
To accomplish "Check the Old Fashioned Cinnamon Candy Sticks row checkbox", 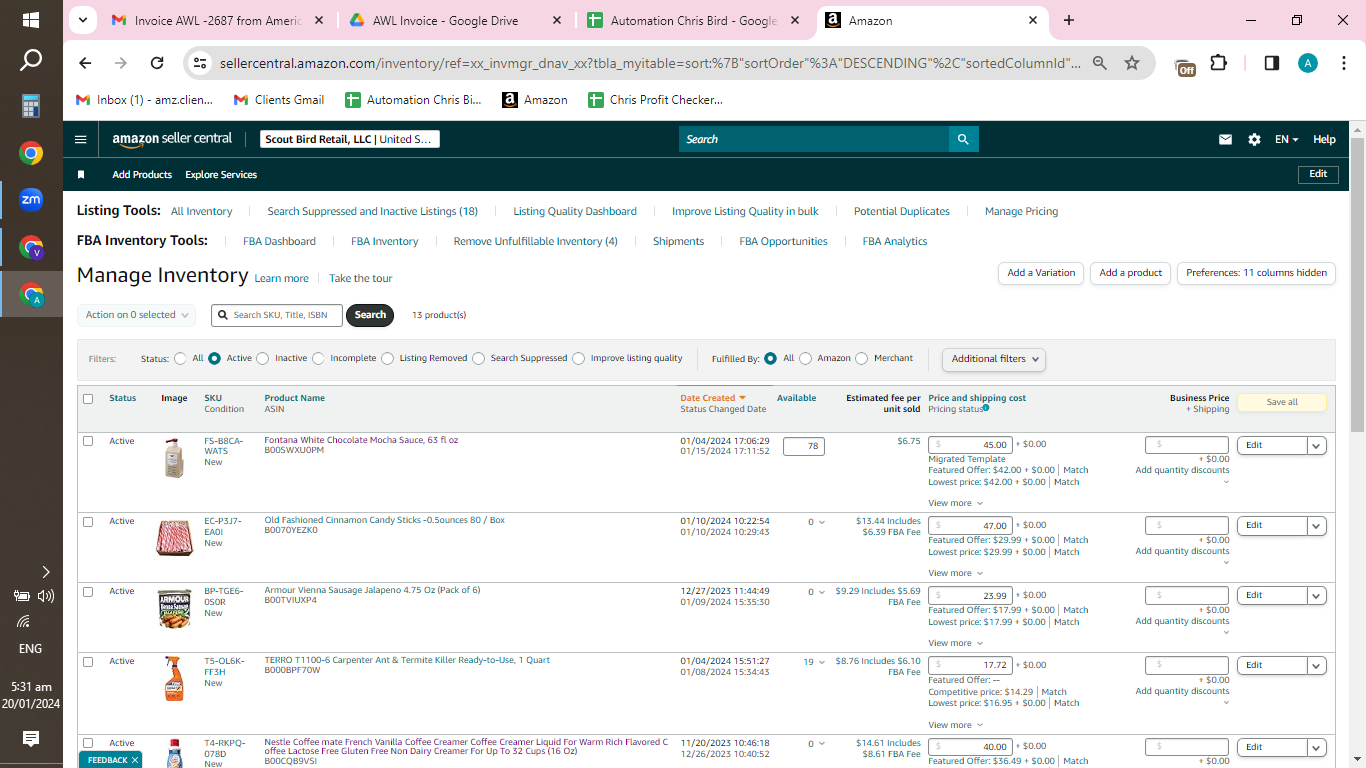I will pos(88,522).
